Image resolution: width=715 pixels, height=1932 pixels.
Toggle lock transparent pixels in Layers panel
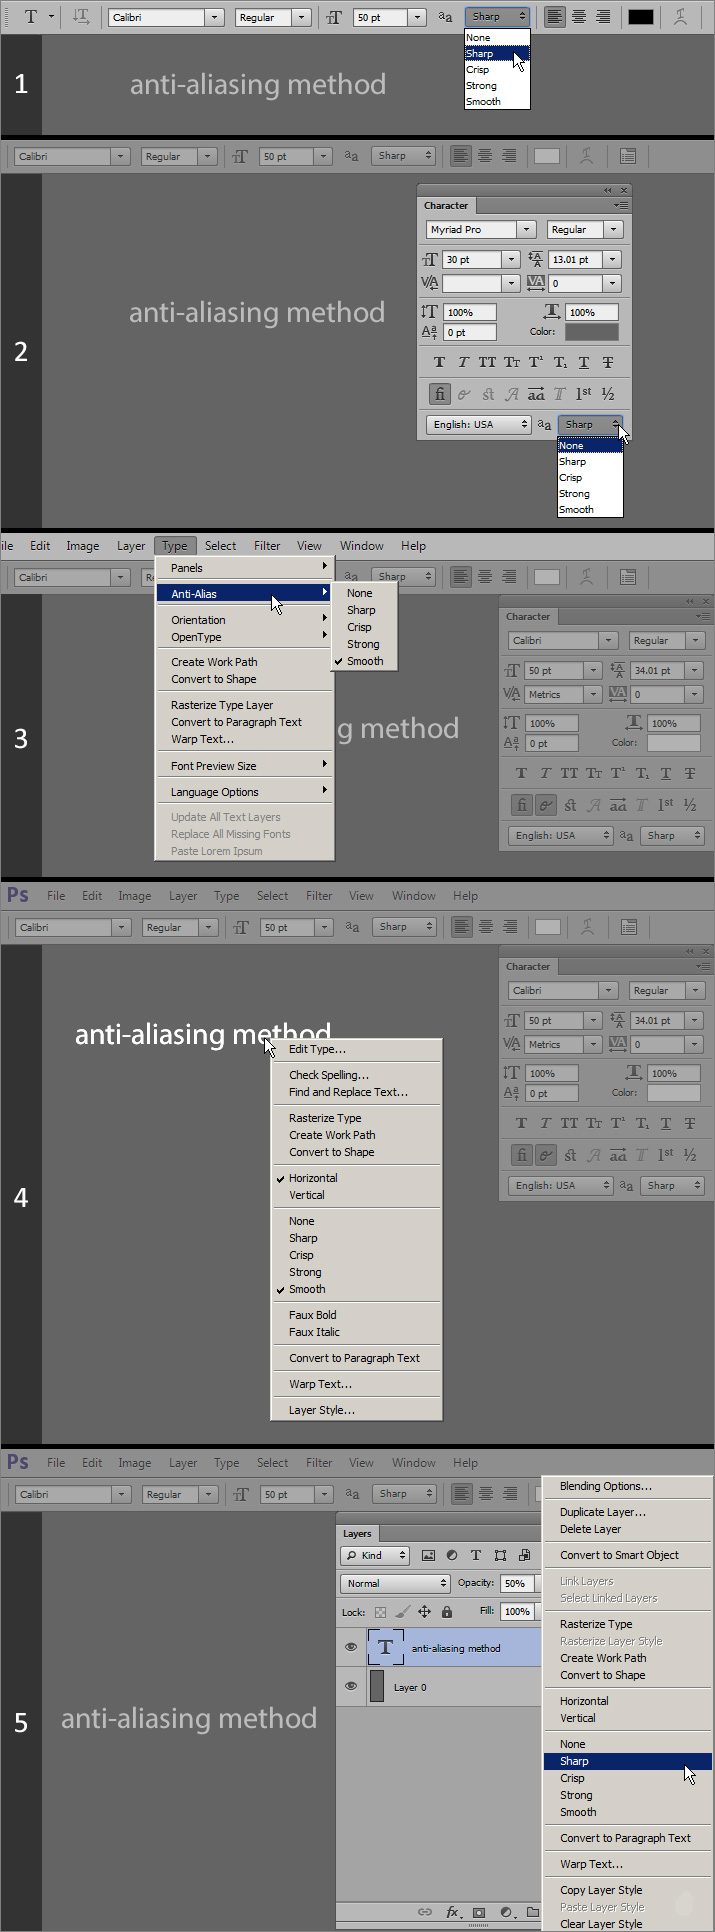pyautogui.click(x=380, y=1611)
